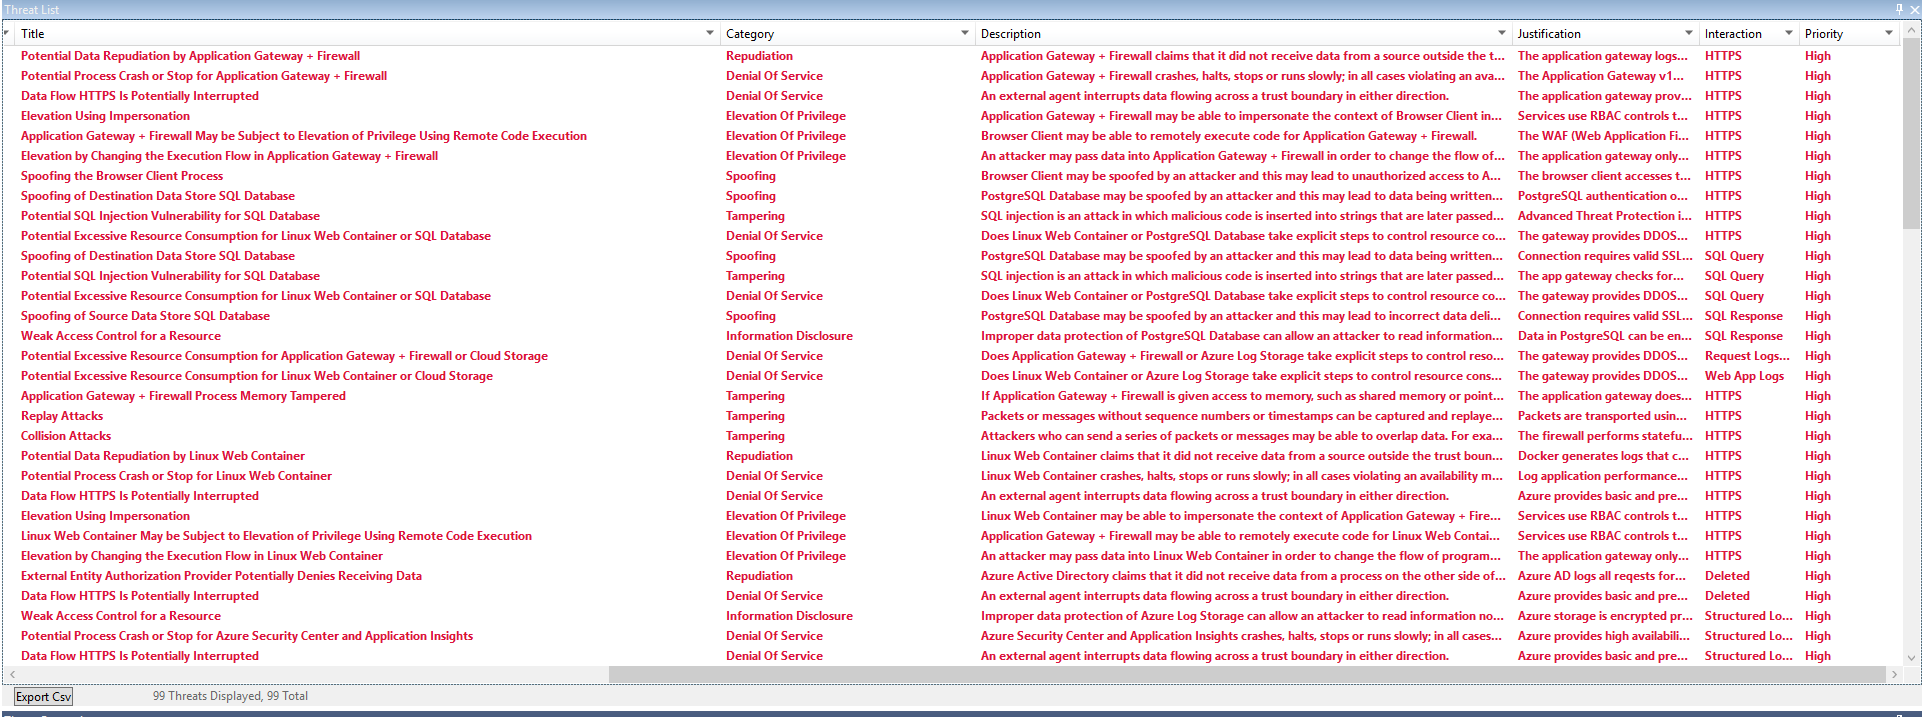The width and height of the screenshot is (1922, 717).
Task: Select "Elevation by Changing the Execution Flow in Linux Web Container"
Action: (x=202, y=556)
